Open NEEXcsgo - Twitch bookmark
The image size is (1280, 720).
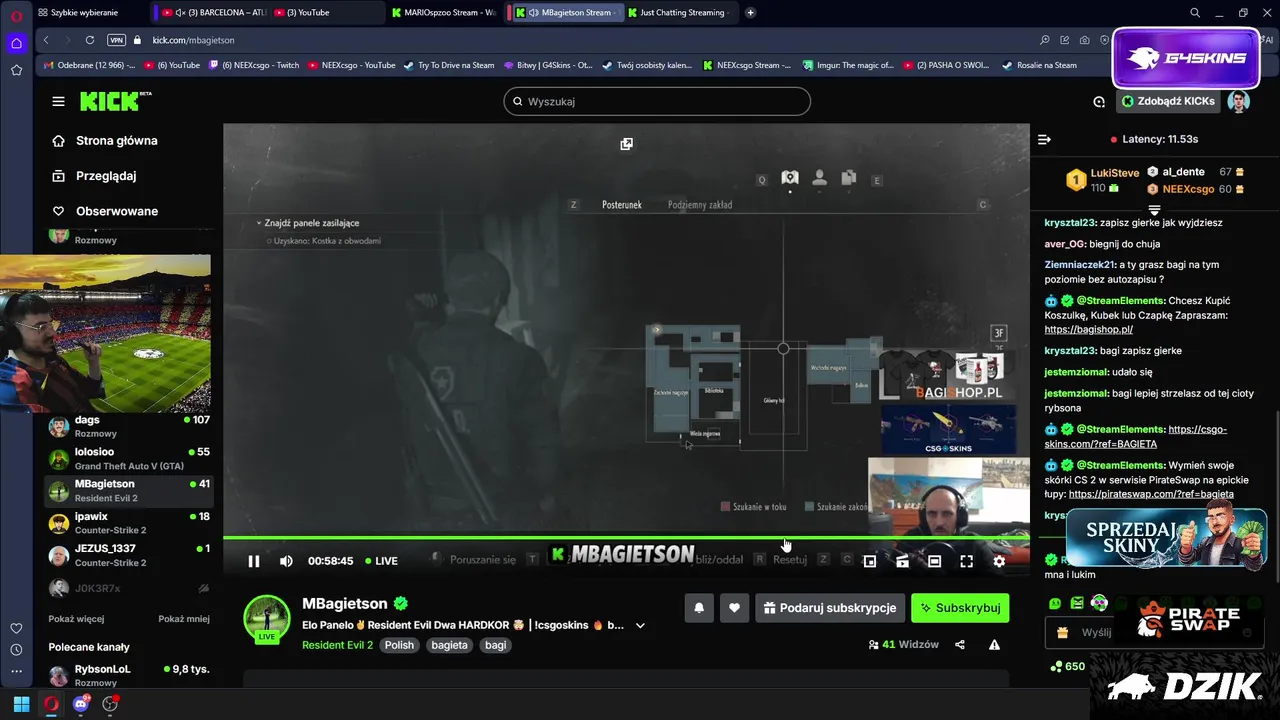tap(252, 65)
